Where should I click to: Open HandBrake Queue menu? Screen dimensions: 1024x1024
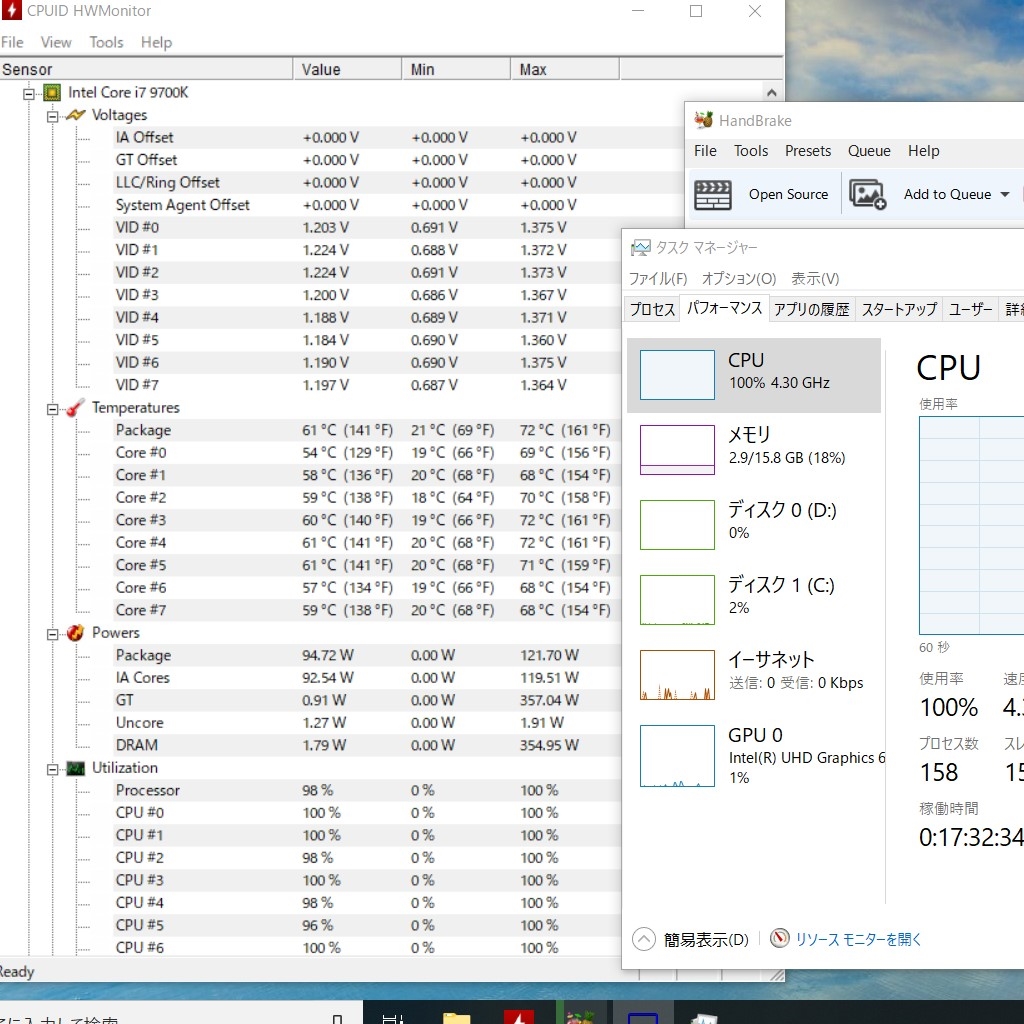(x=869, y=151)
